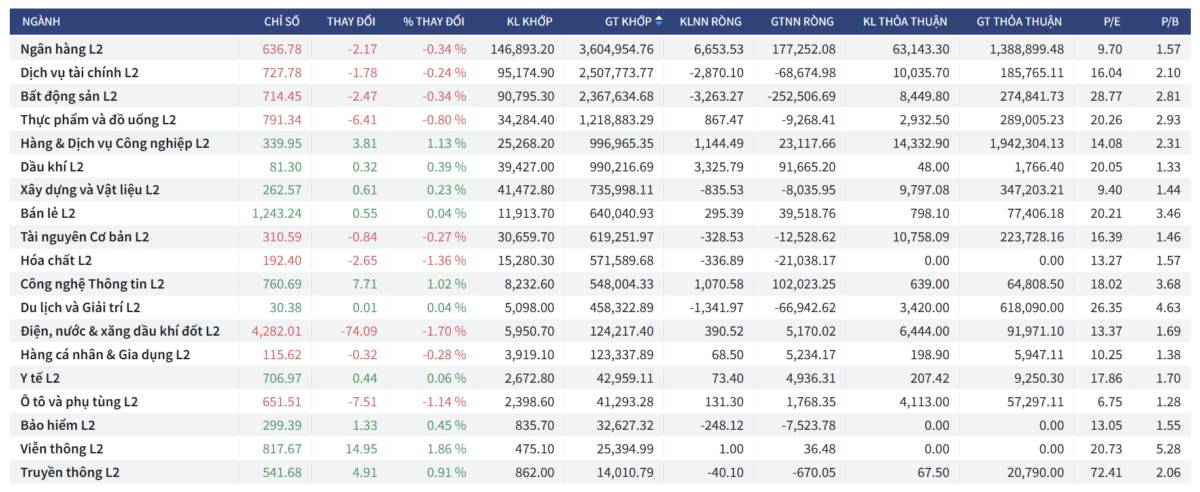Open Bất động sản L2 sector
The width and height of the screenshot is (1200, 492).
tap(69, 96)
